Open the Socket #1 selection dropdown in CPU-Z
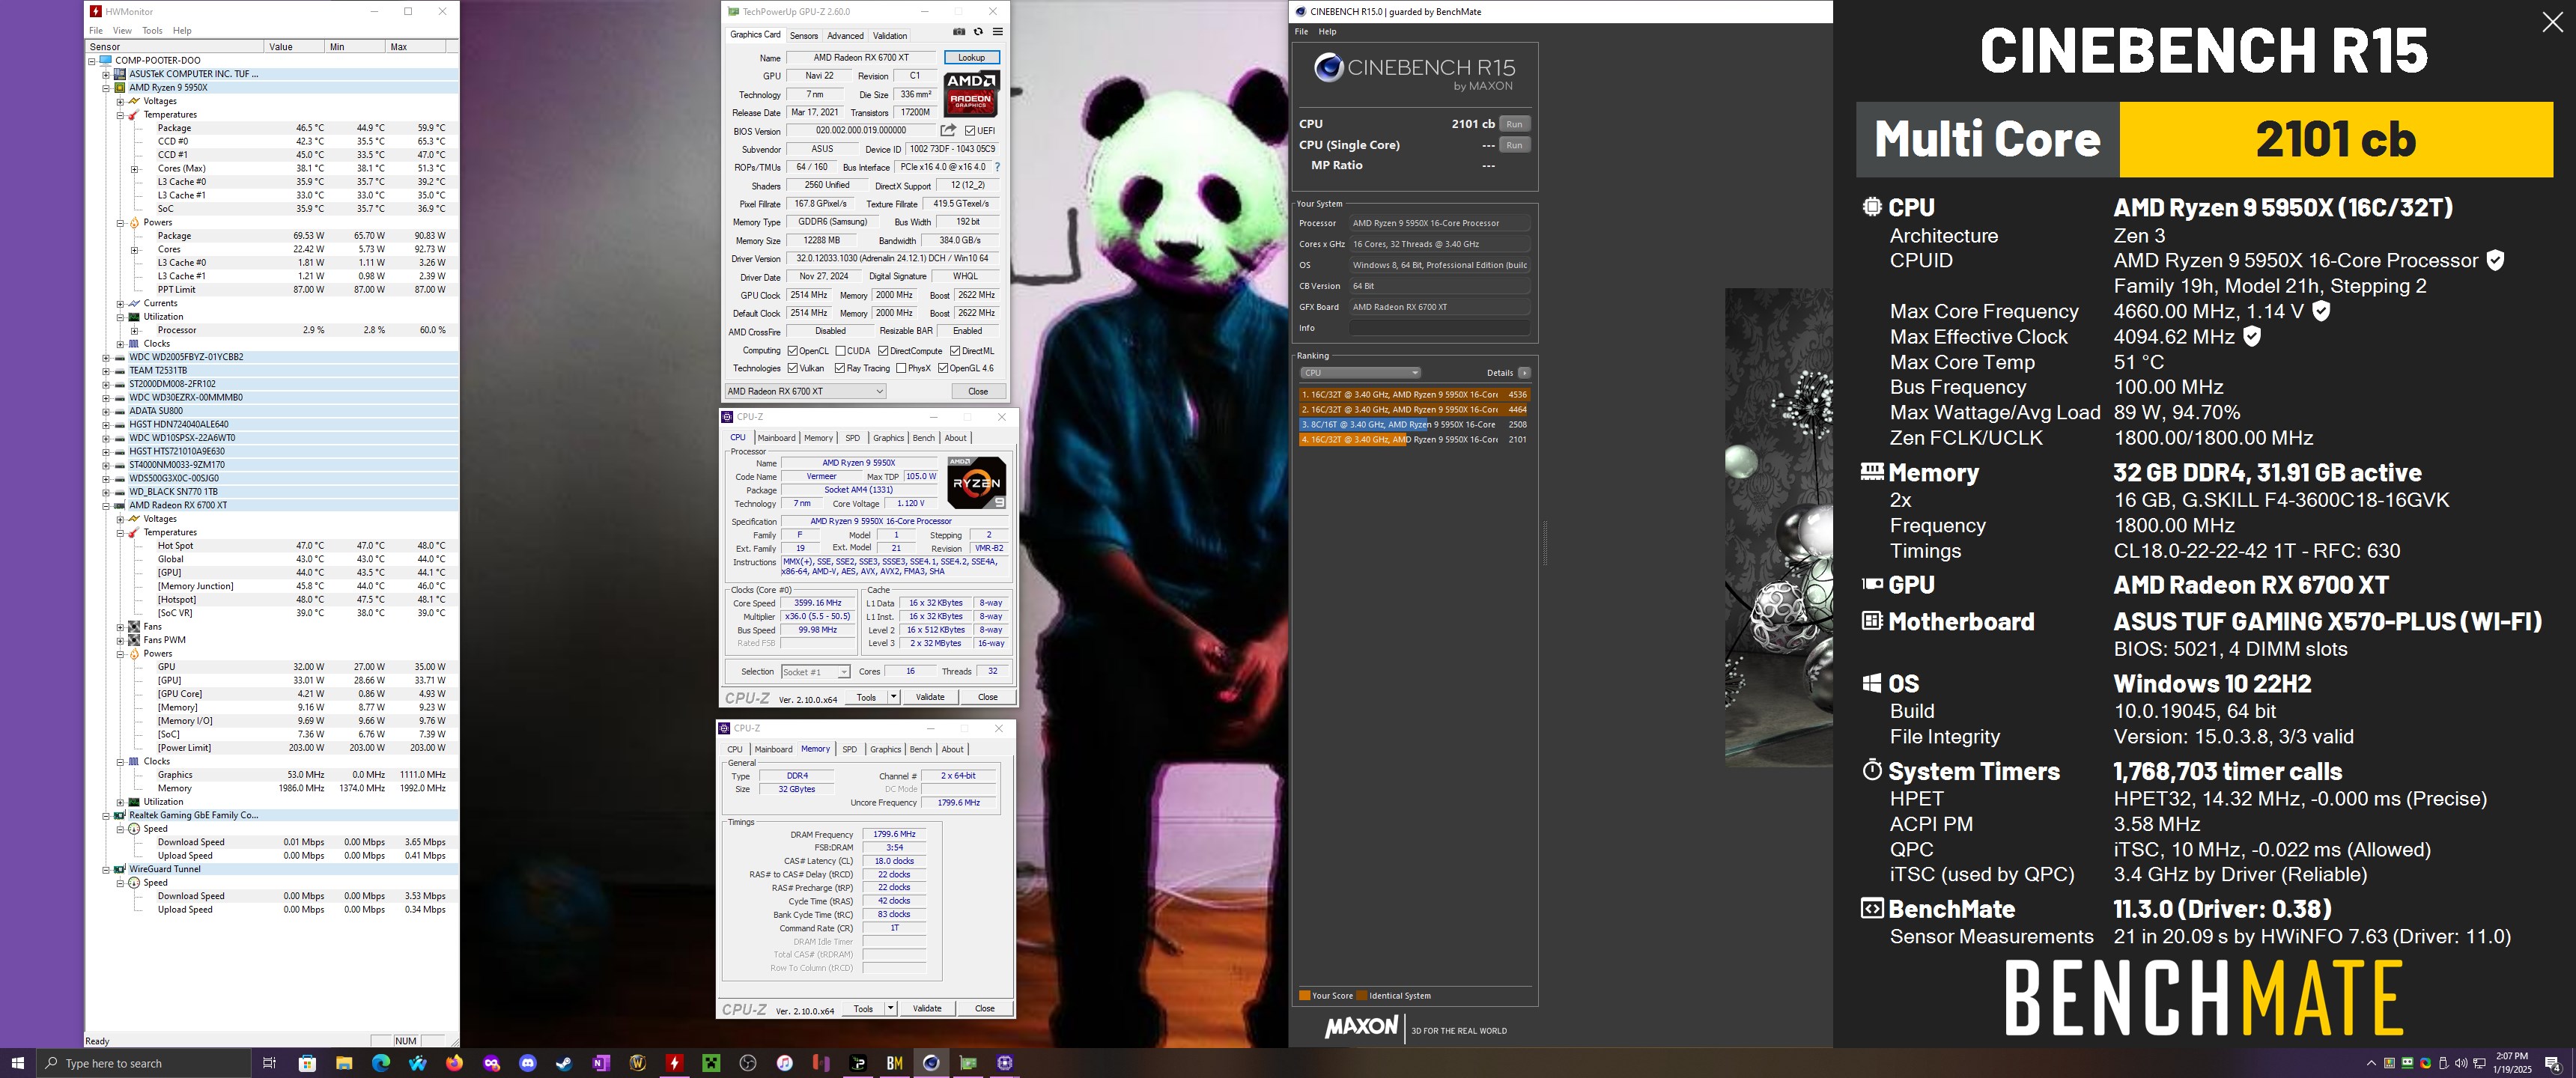This screenshot has height=1078, width=2576. [x=815, y=672]
